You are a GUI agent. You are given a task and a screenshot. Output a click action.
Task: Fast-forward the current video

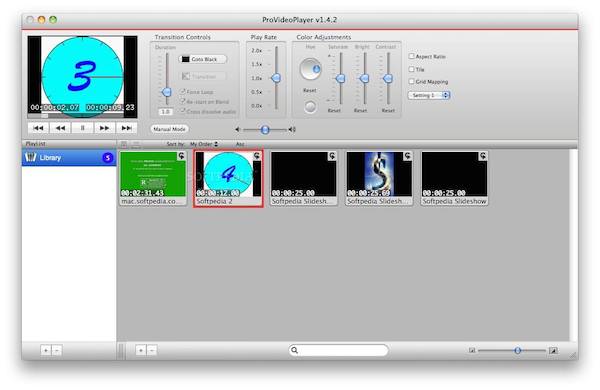coord(104,128)
